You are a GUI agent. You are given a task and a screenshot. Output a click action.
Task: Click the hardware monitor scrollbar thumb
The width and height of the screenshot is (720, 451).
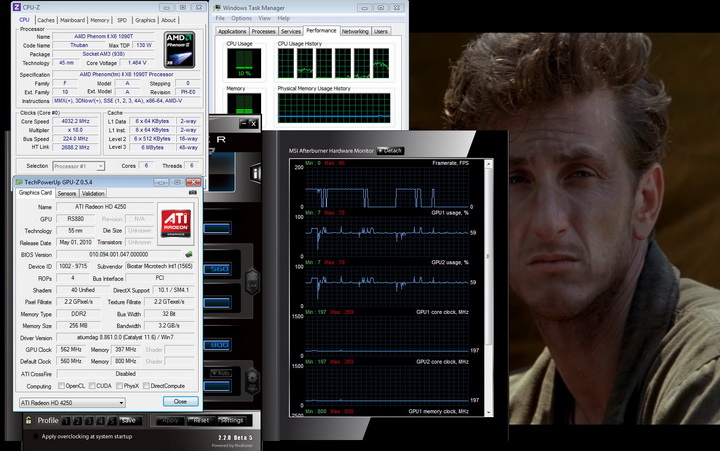[489, 256]
